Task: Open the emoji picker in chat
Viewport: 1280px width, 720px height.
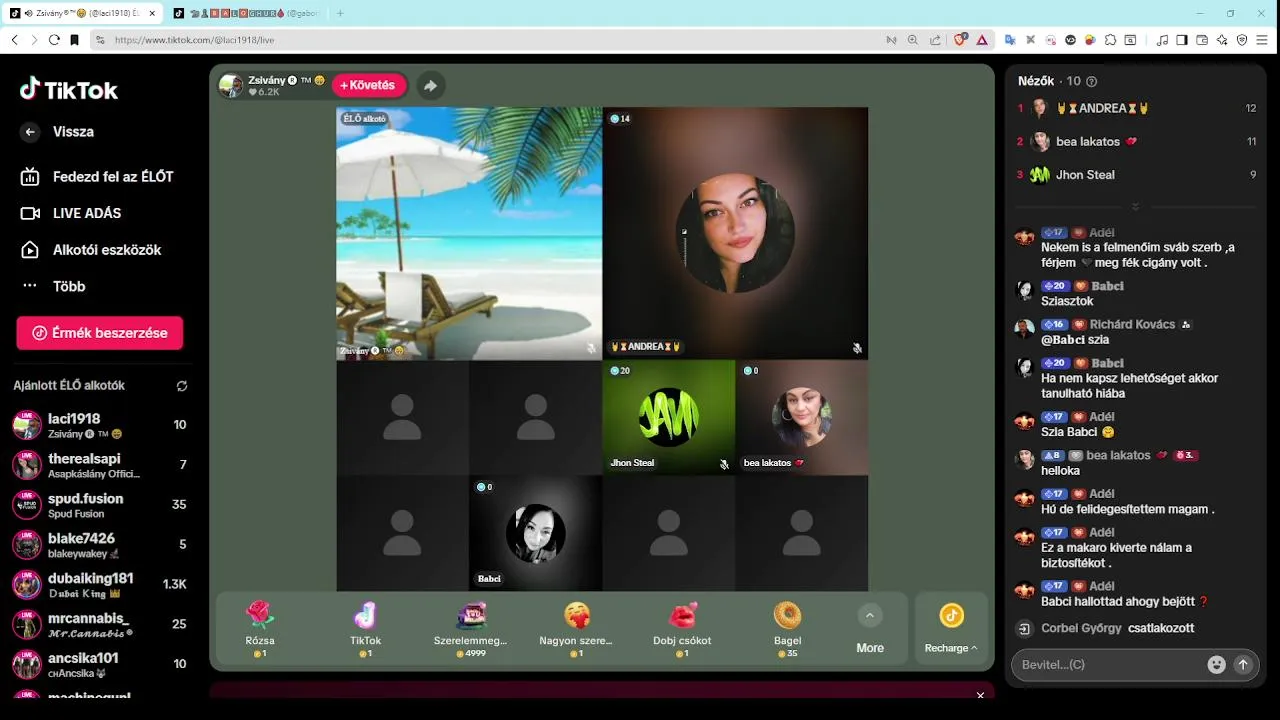Action: (1216, 664)
